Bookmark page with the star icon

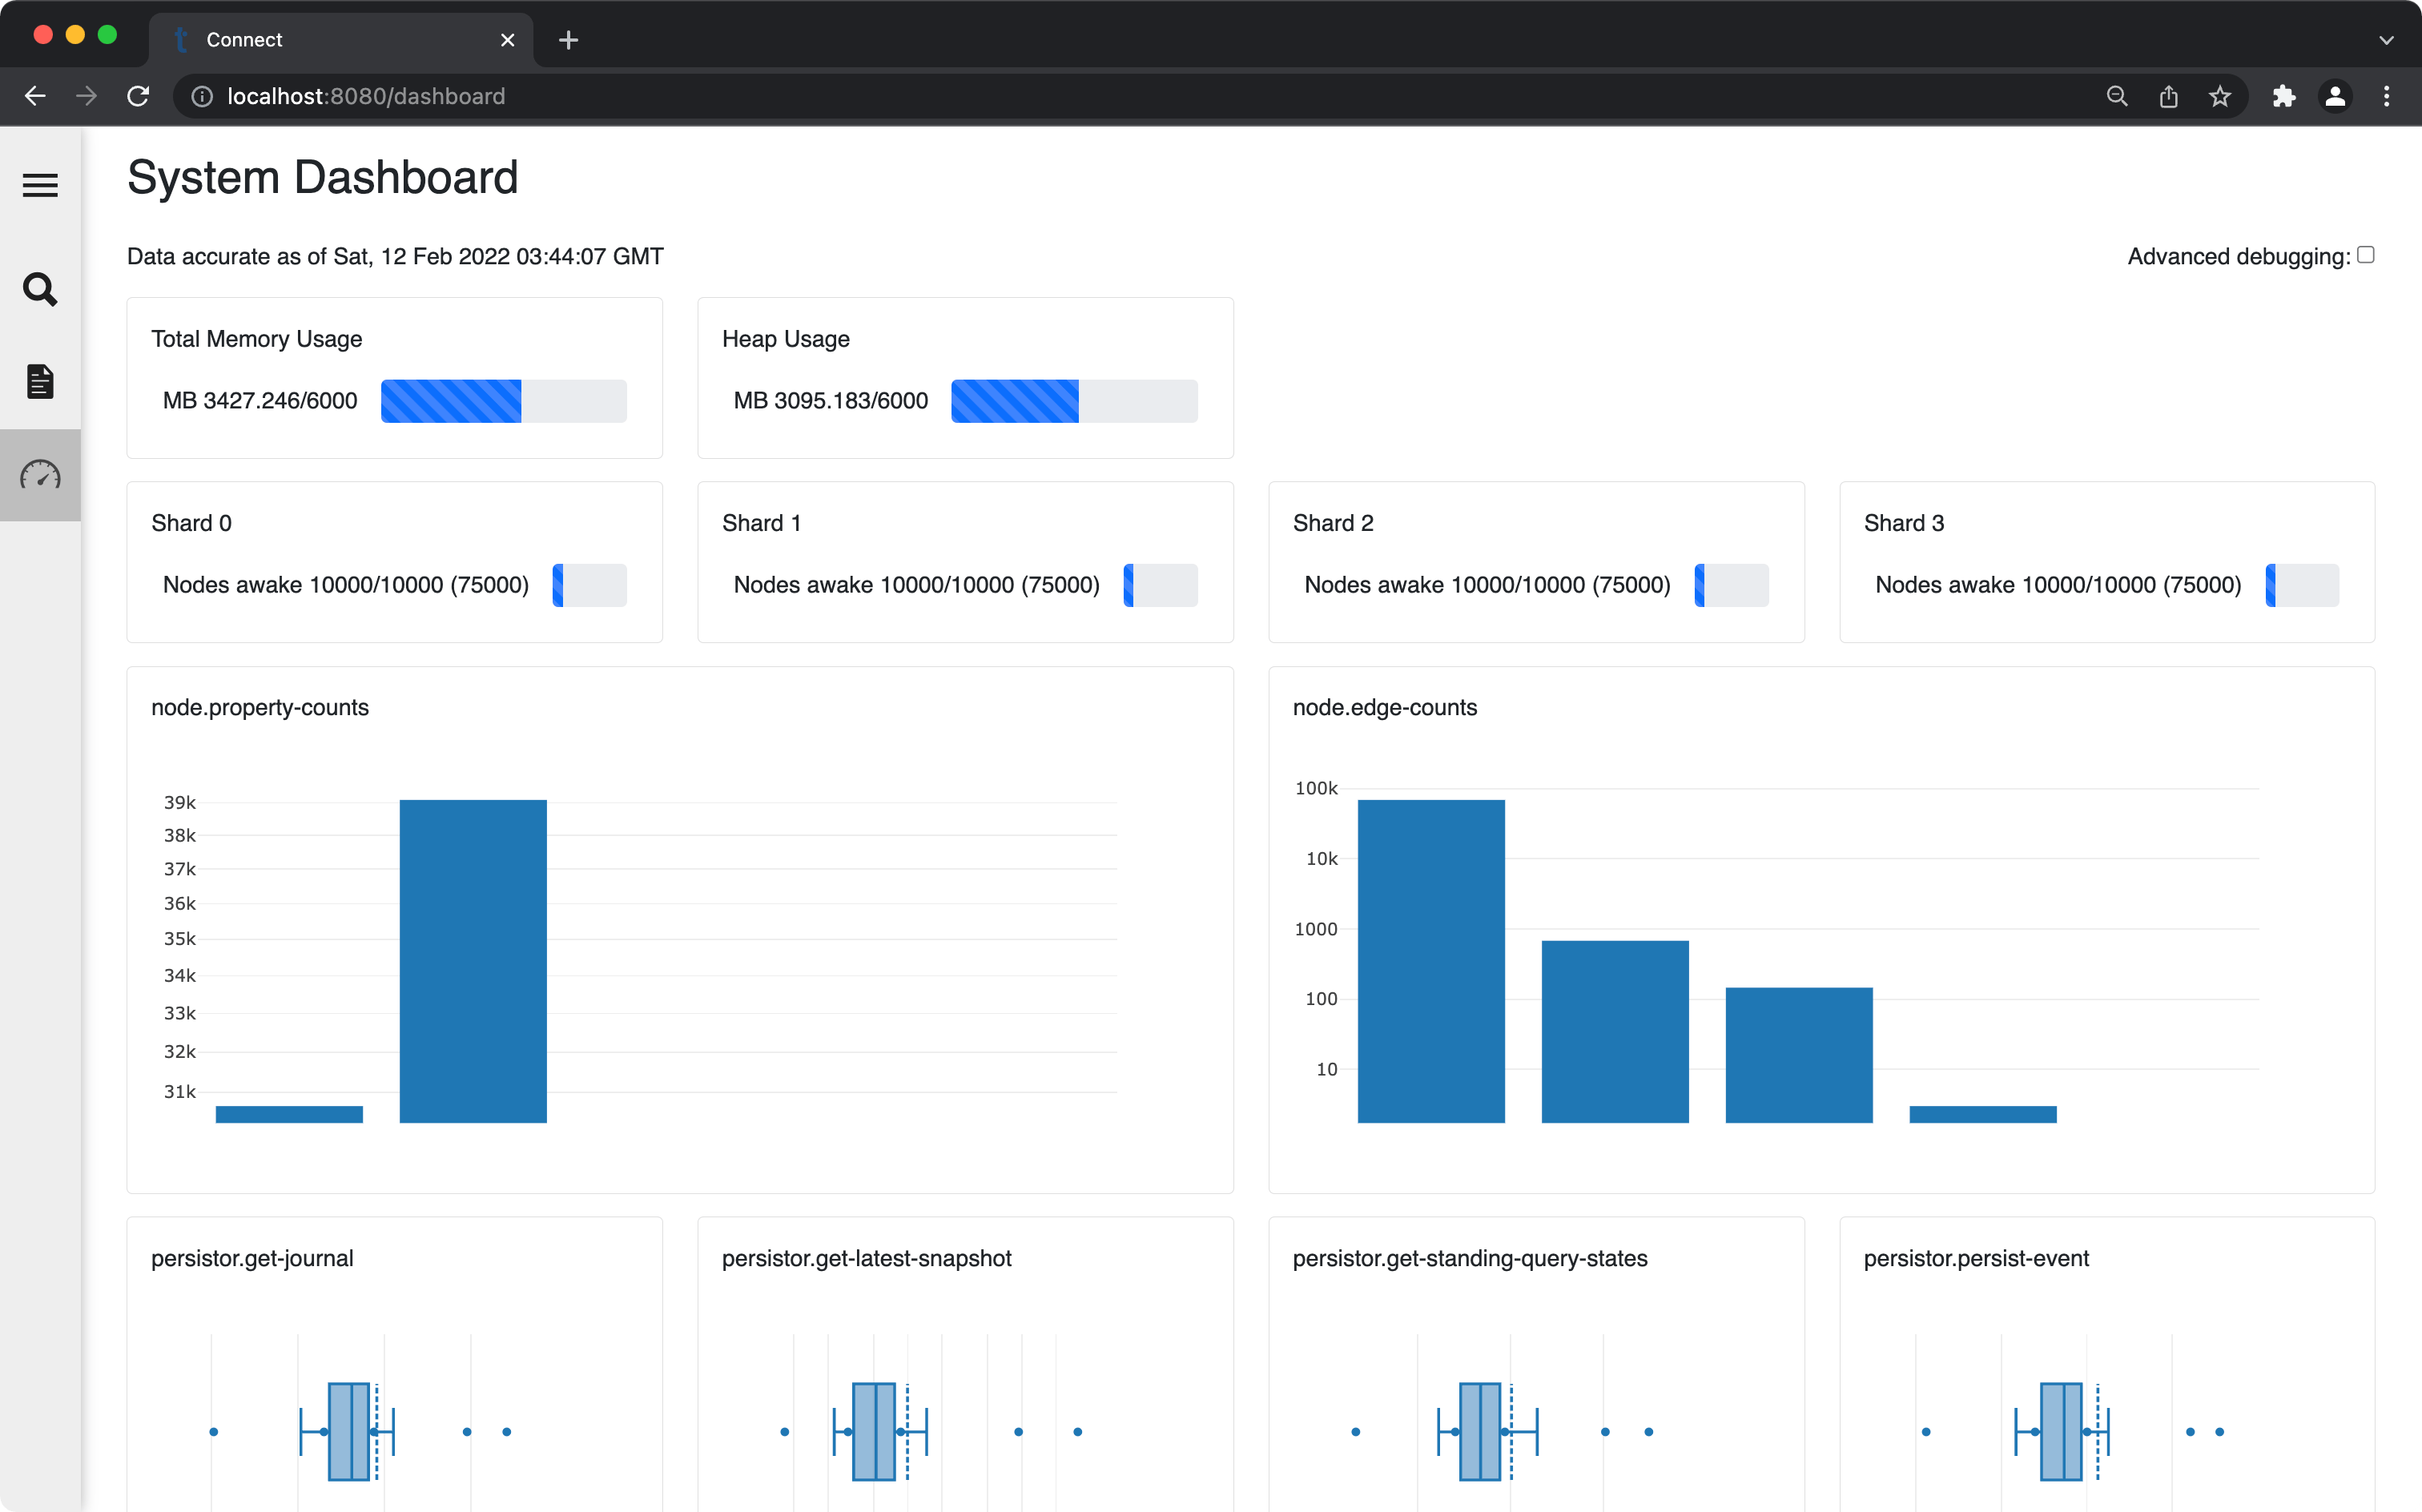click(x=2220, y=96)
